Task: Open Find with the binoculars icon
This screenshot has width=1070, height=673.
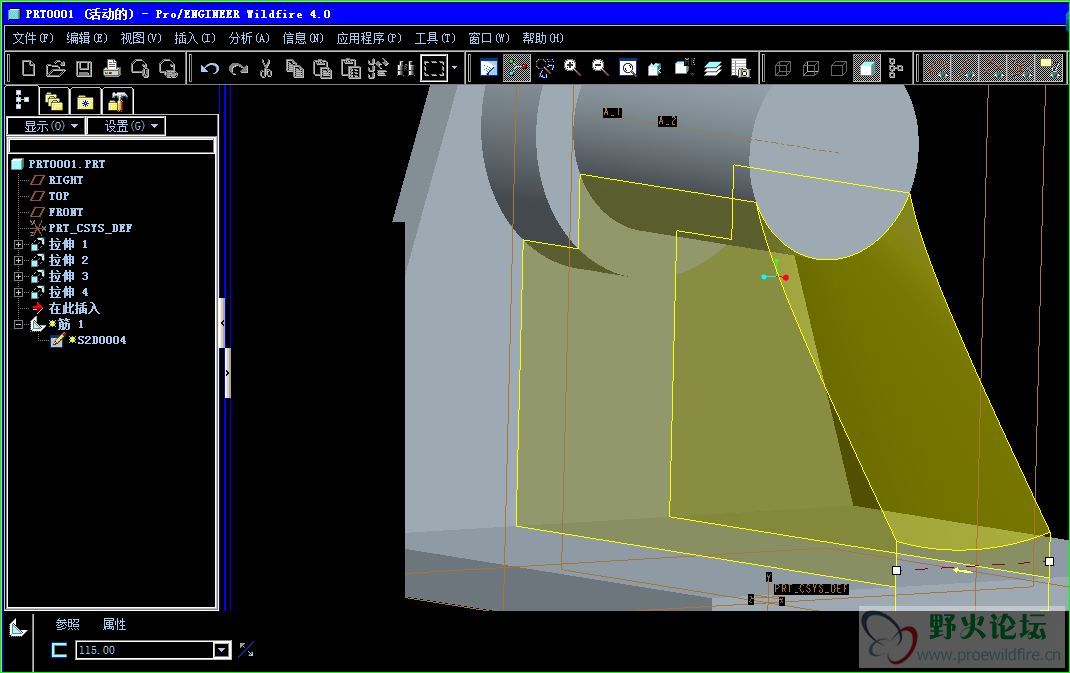Action: [406, 68]
